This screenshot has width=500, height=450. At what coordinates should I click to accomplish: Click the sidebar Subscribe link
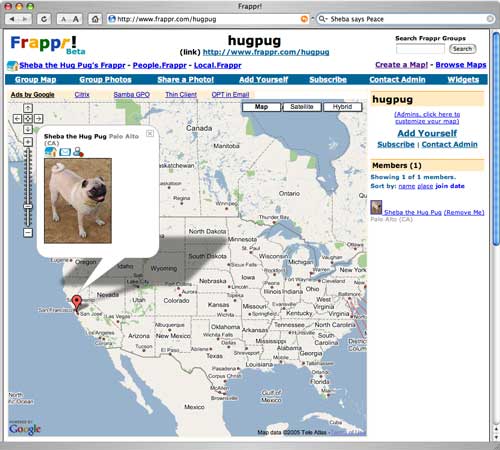pos(396,145)
